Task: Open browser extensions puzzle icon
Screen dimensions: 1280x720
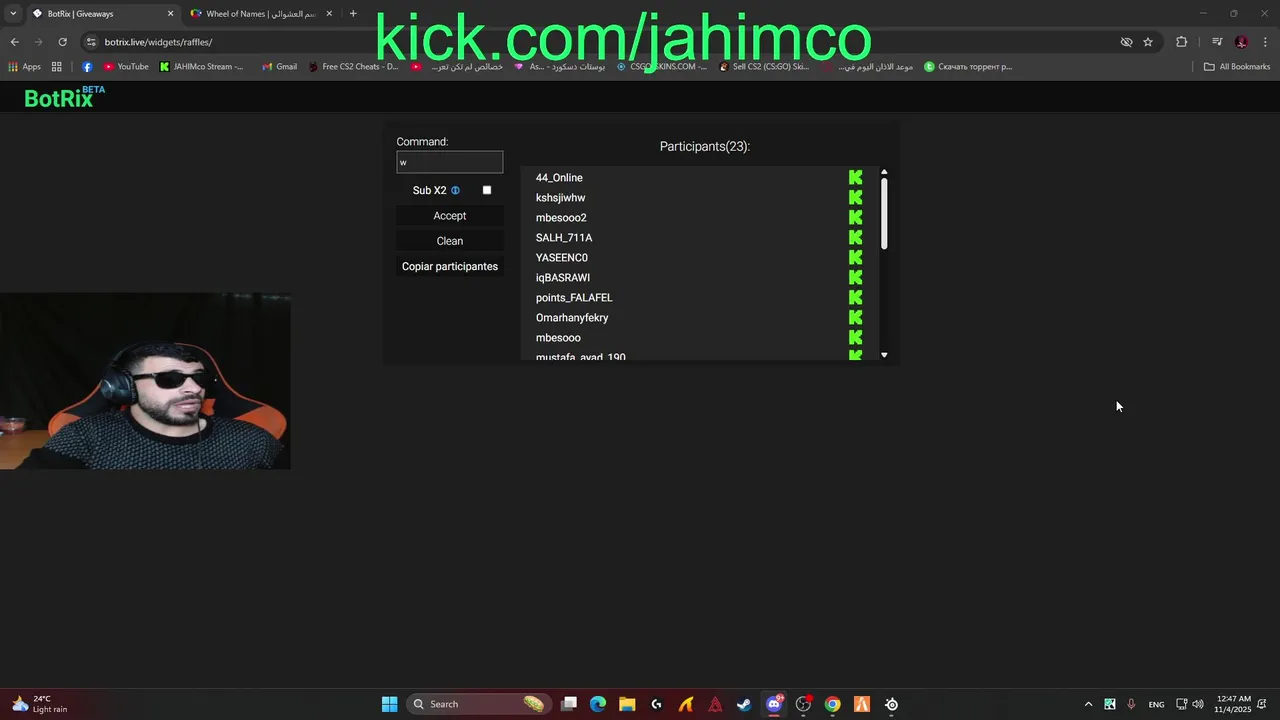Action: click(x=1182, y=42)
